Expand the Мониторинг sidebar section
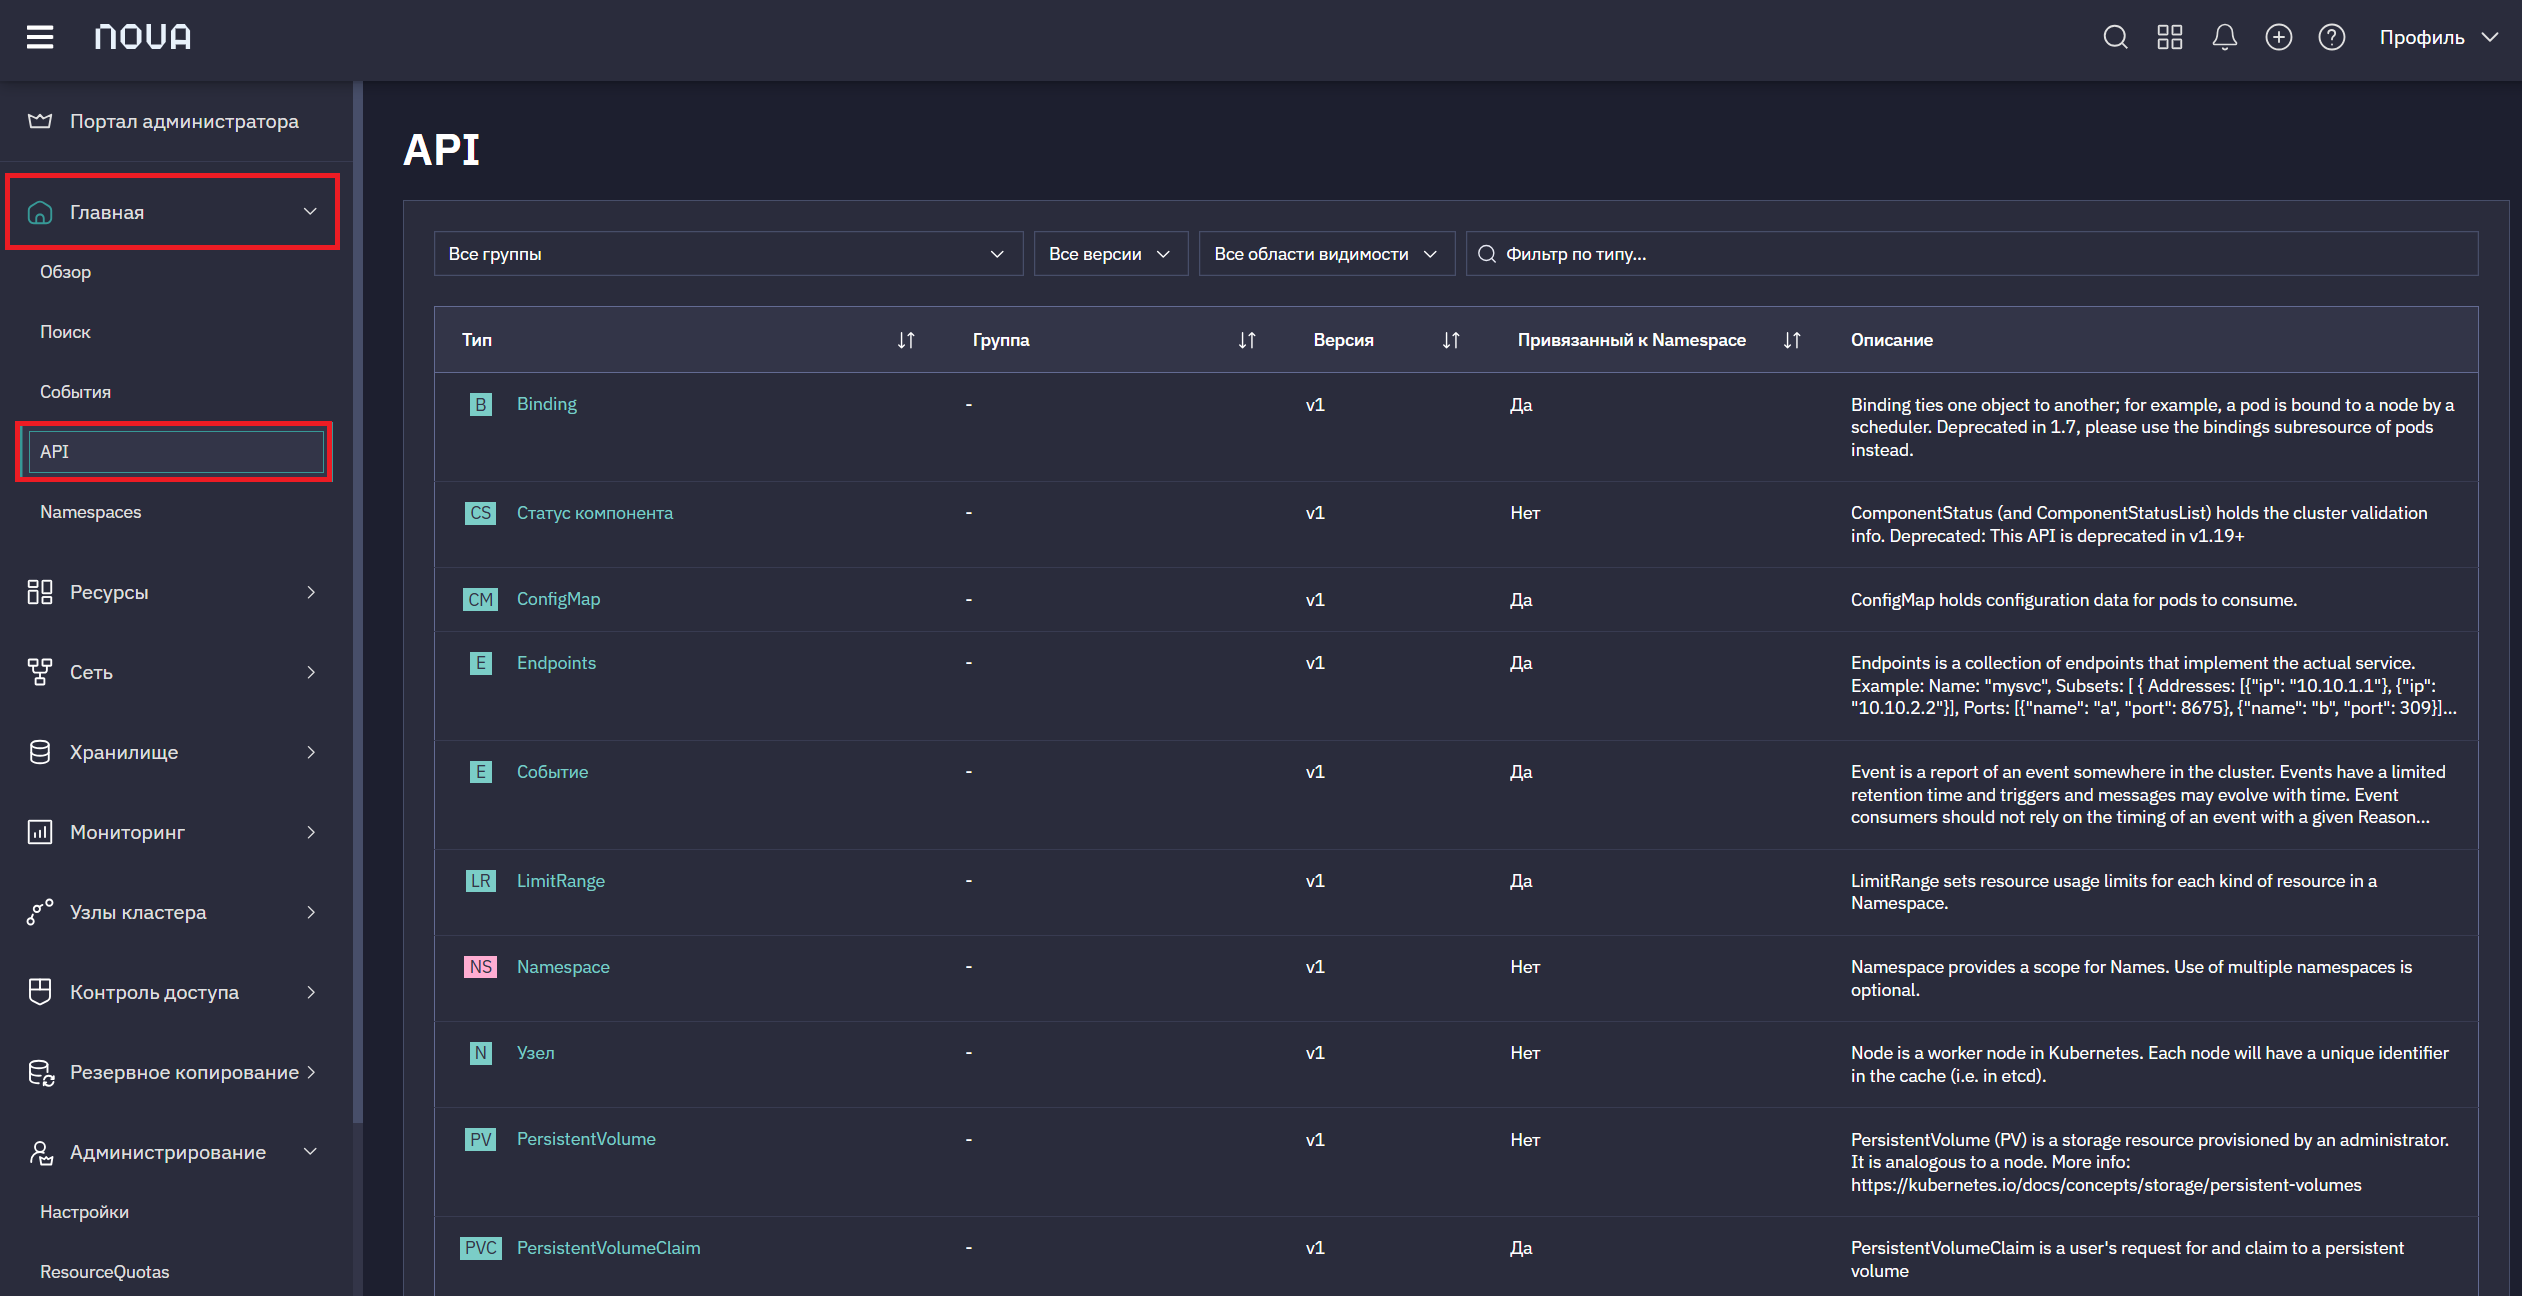 coord(172,832)
